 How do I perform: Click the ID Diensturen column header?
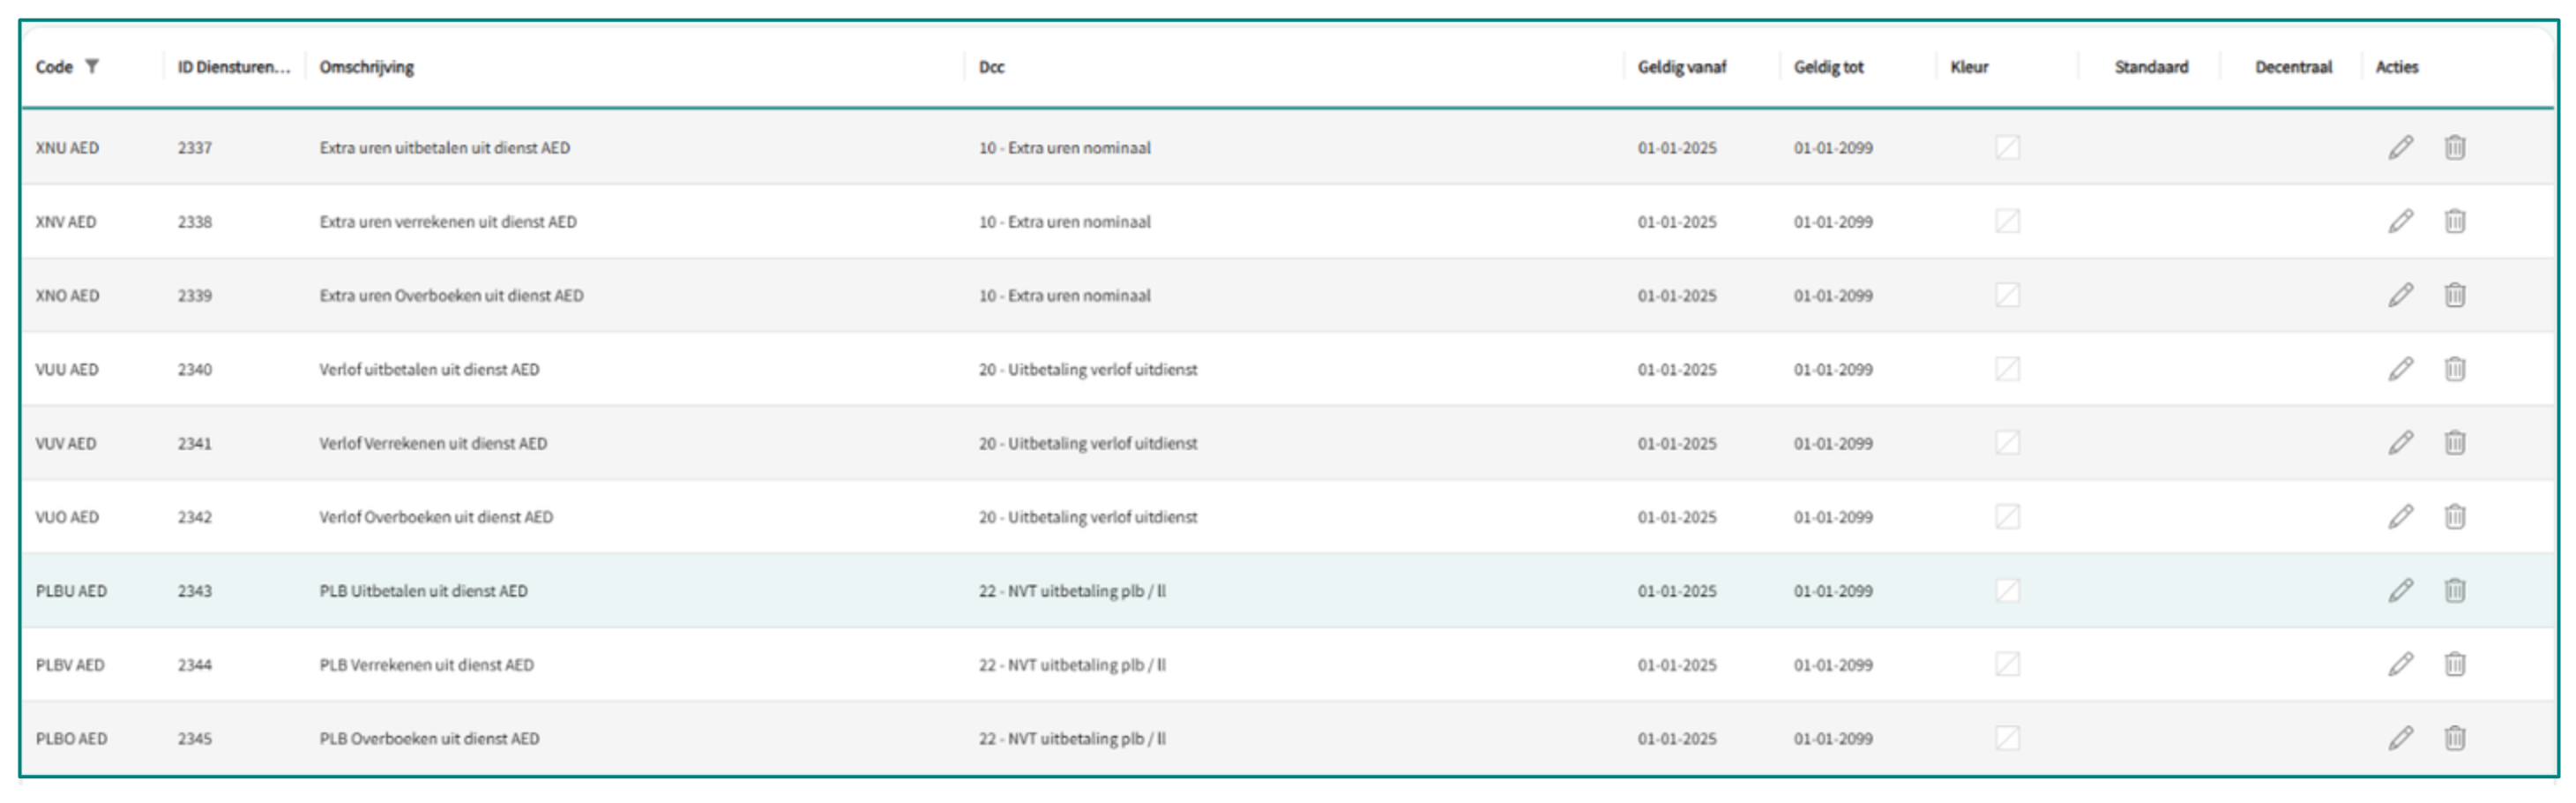point(233,67)
